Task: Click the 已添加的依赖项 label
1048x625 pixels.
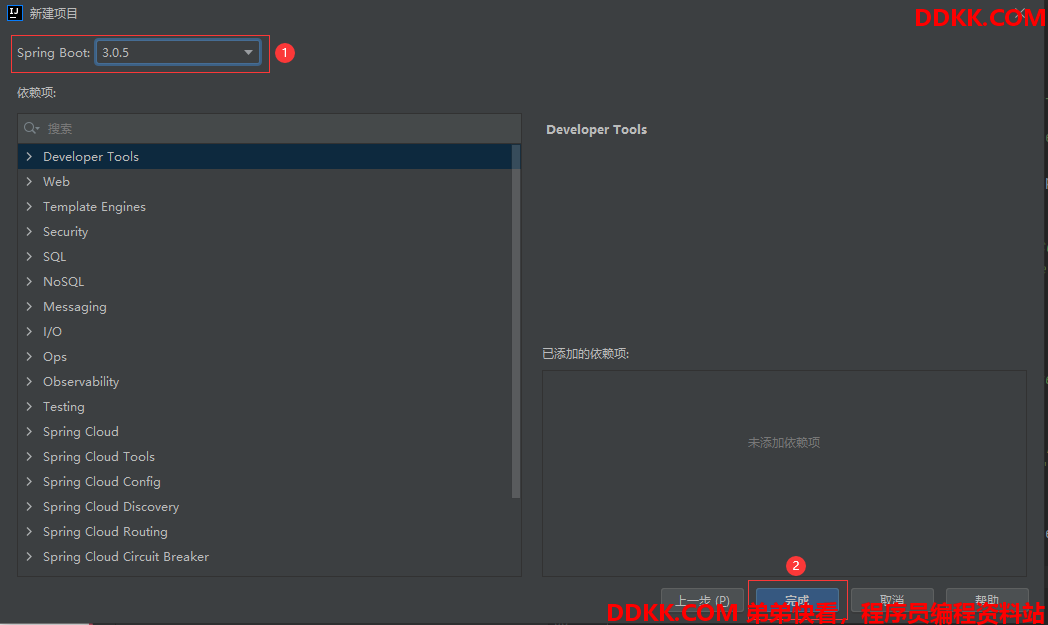Action: pyautogui.click(x=585, y=354)
